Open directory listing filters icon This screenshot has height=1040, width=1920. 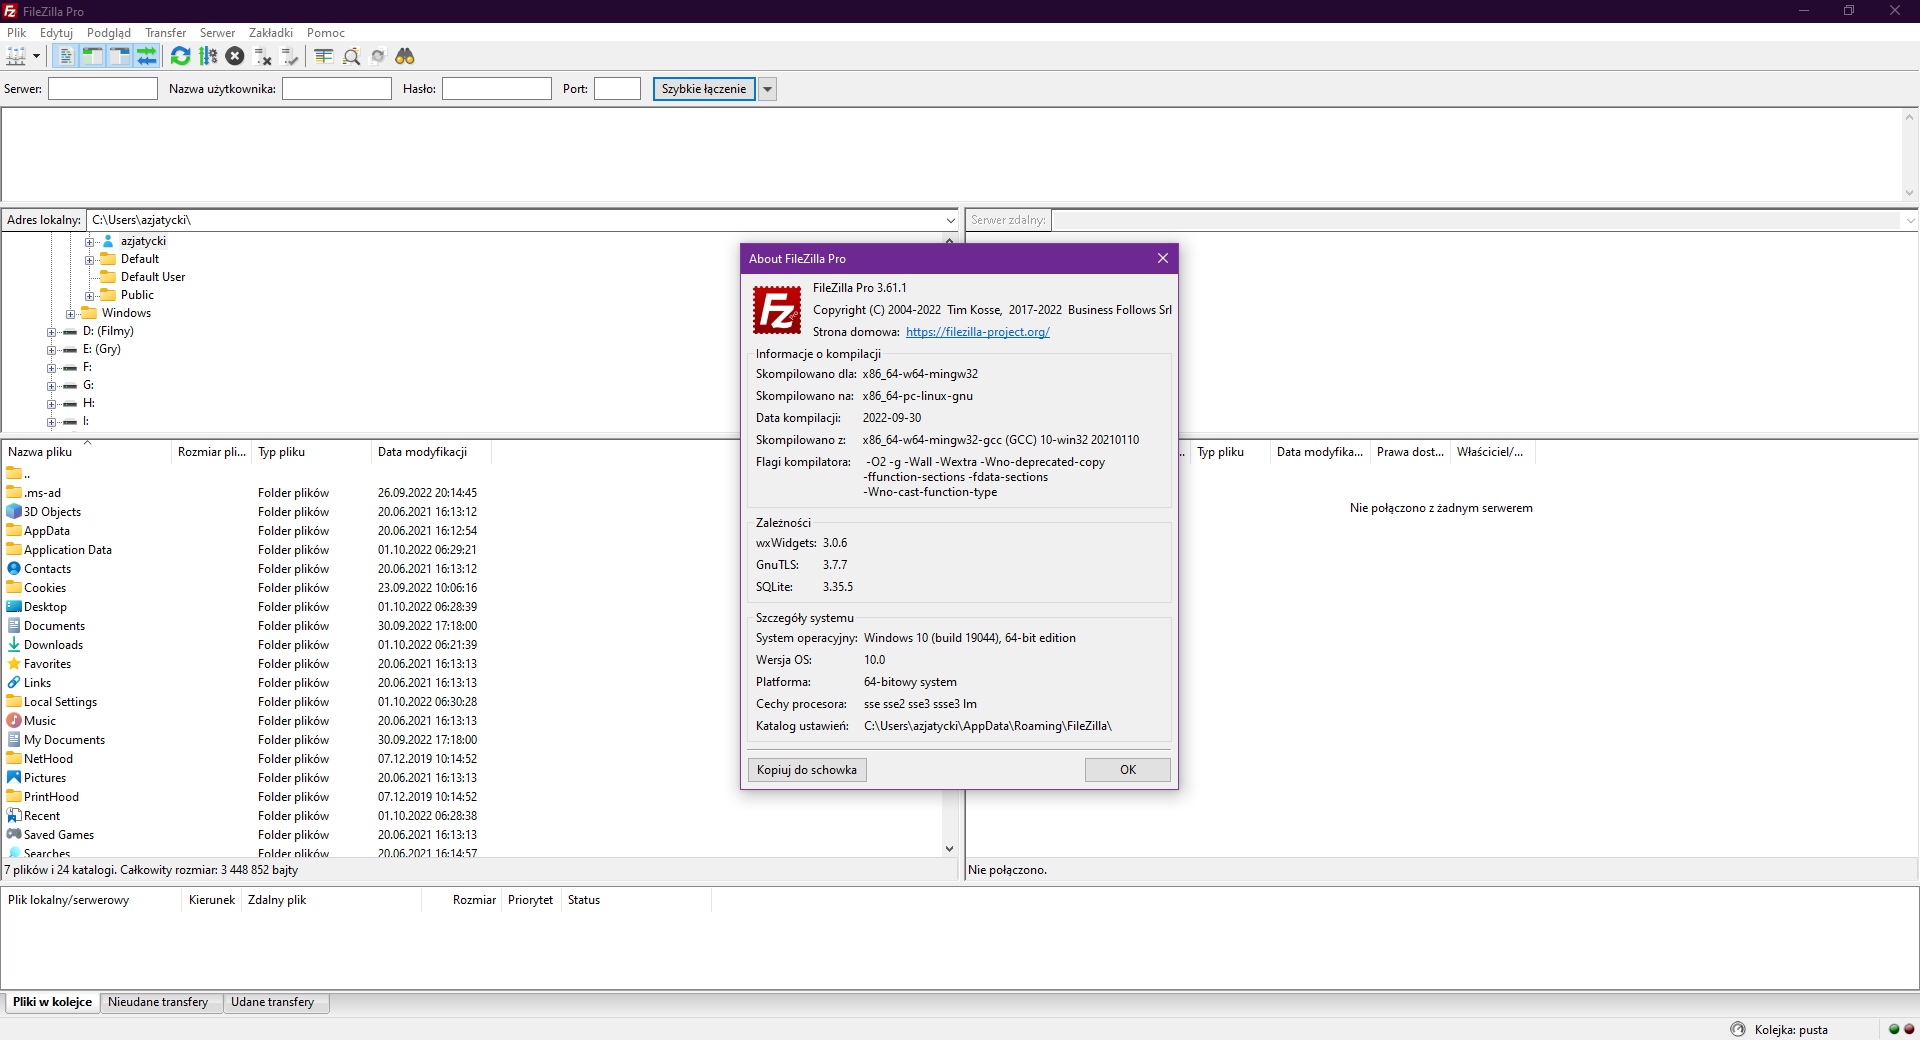(323, 56)
